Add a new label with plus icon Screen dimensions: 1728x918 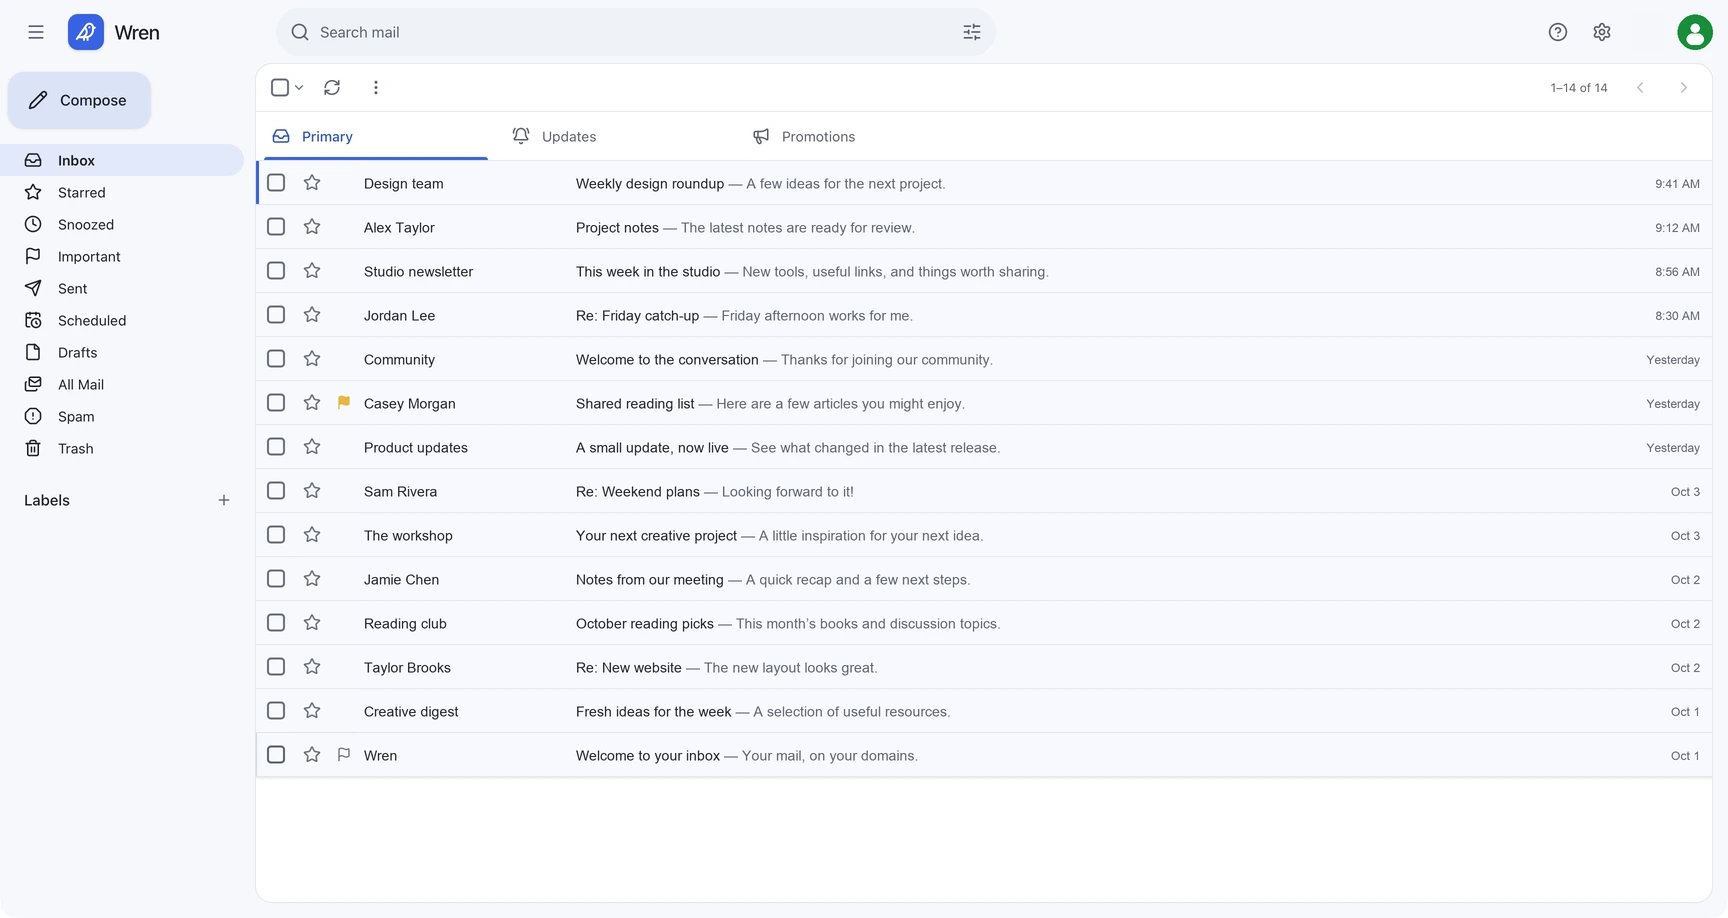click(224, 500)
